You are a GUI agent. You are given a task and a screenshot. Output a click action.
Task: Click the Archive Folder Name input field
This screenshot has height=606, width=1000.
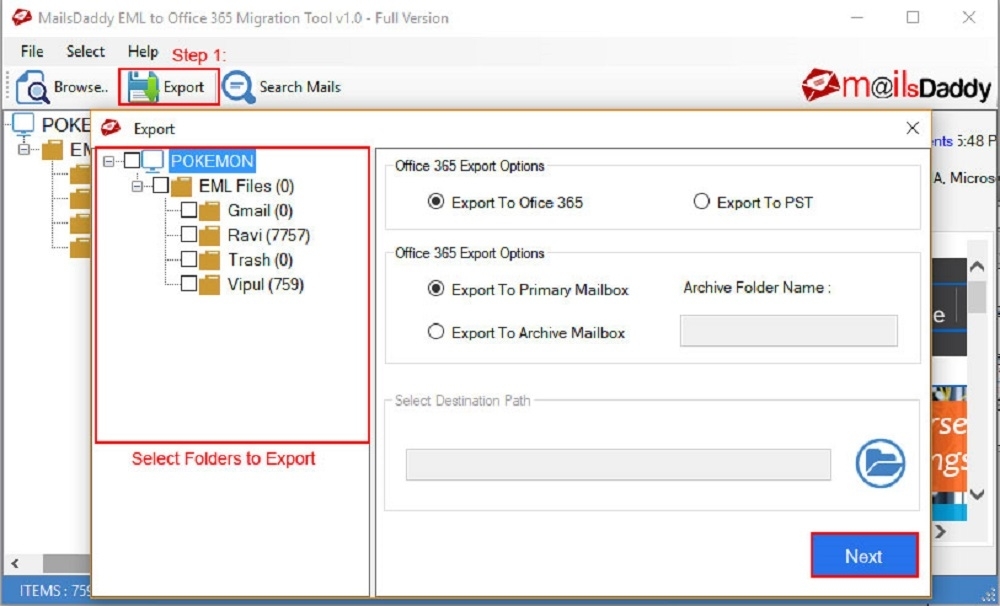tap(788, 330)
